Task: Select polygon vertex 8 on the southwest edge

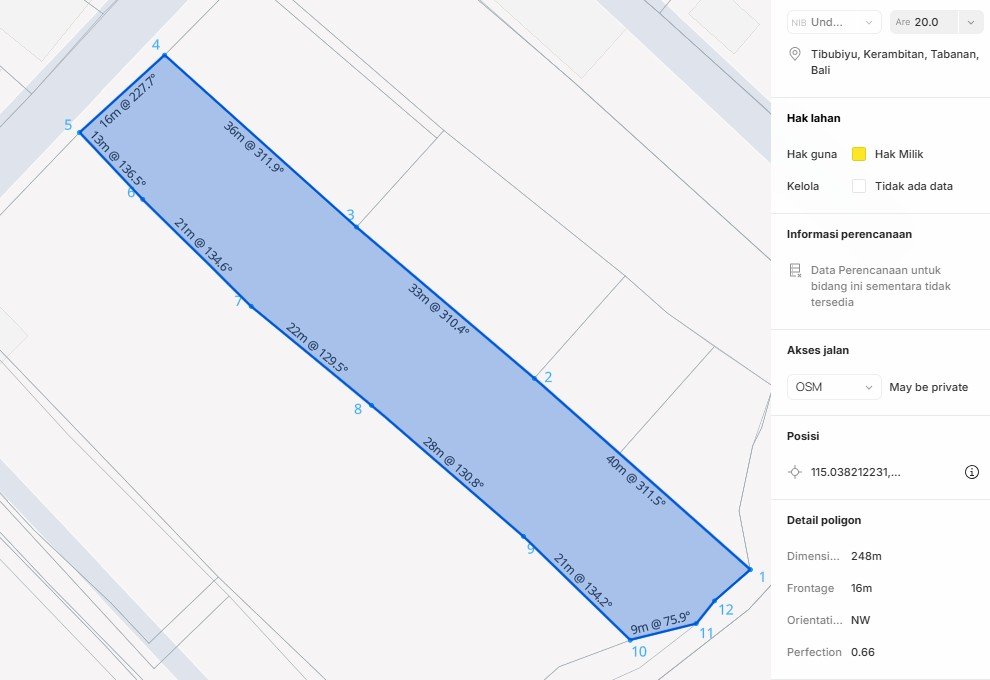Action: click(371, 405)
